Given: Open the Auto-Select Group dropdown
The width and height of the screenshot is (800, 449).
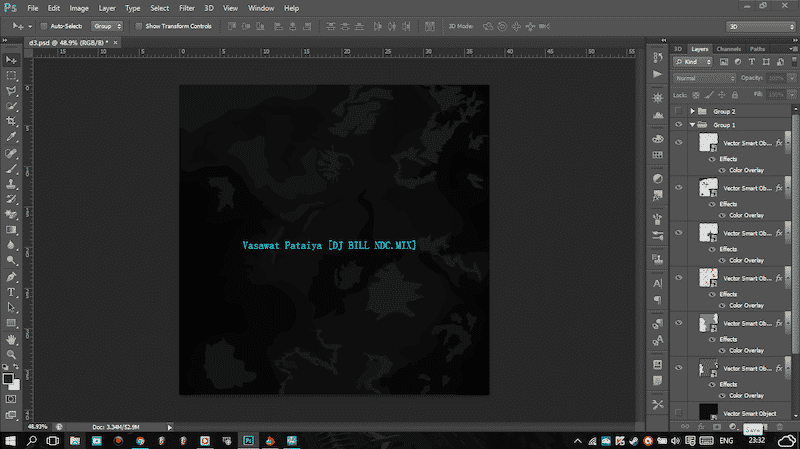Looking at the screenshot, I should click(x=107, y=26).
